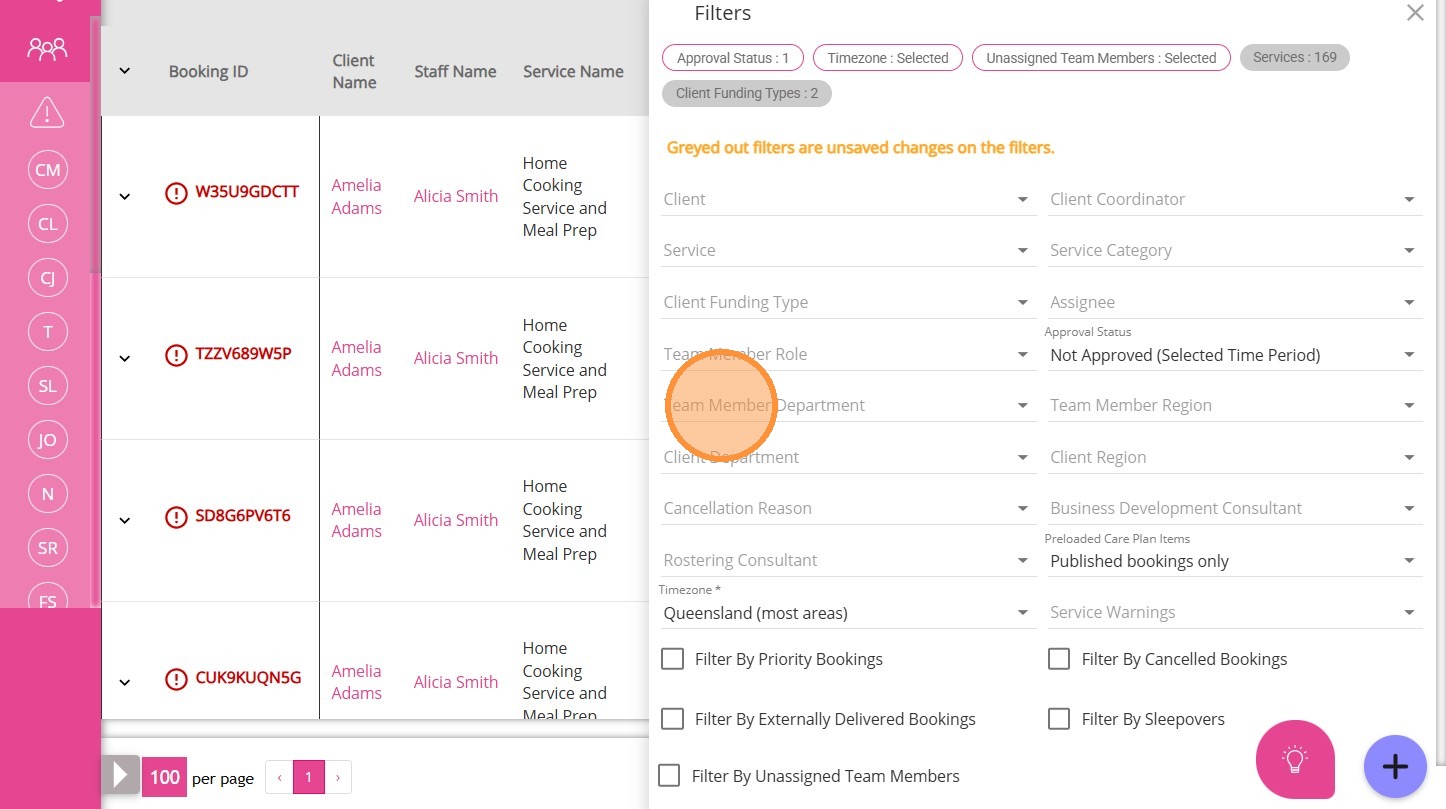Click the Approval Status : 1 chip
Screen dimensions: 1446x809
coord(732,58)
